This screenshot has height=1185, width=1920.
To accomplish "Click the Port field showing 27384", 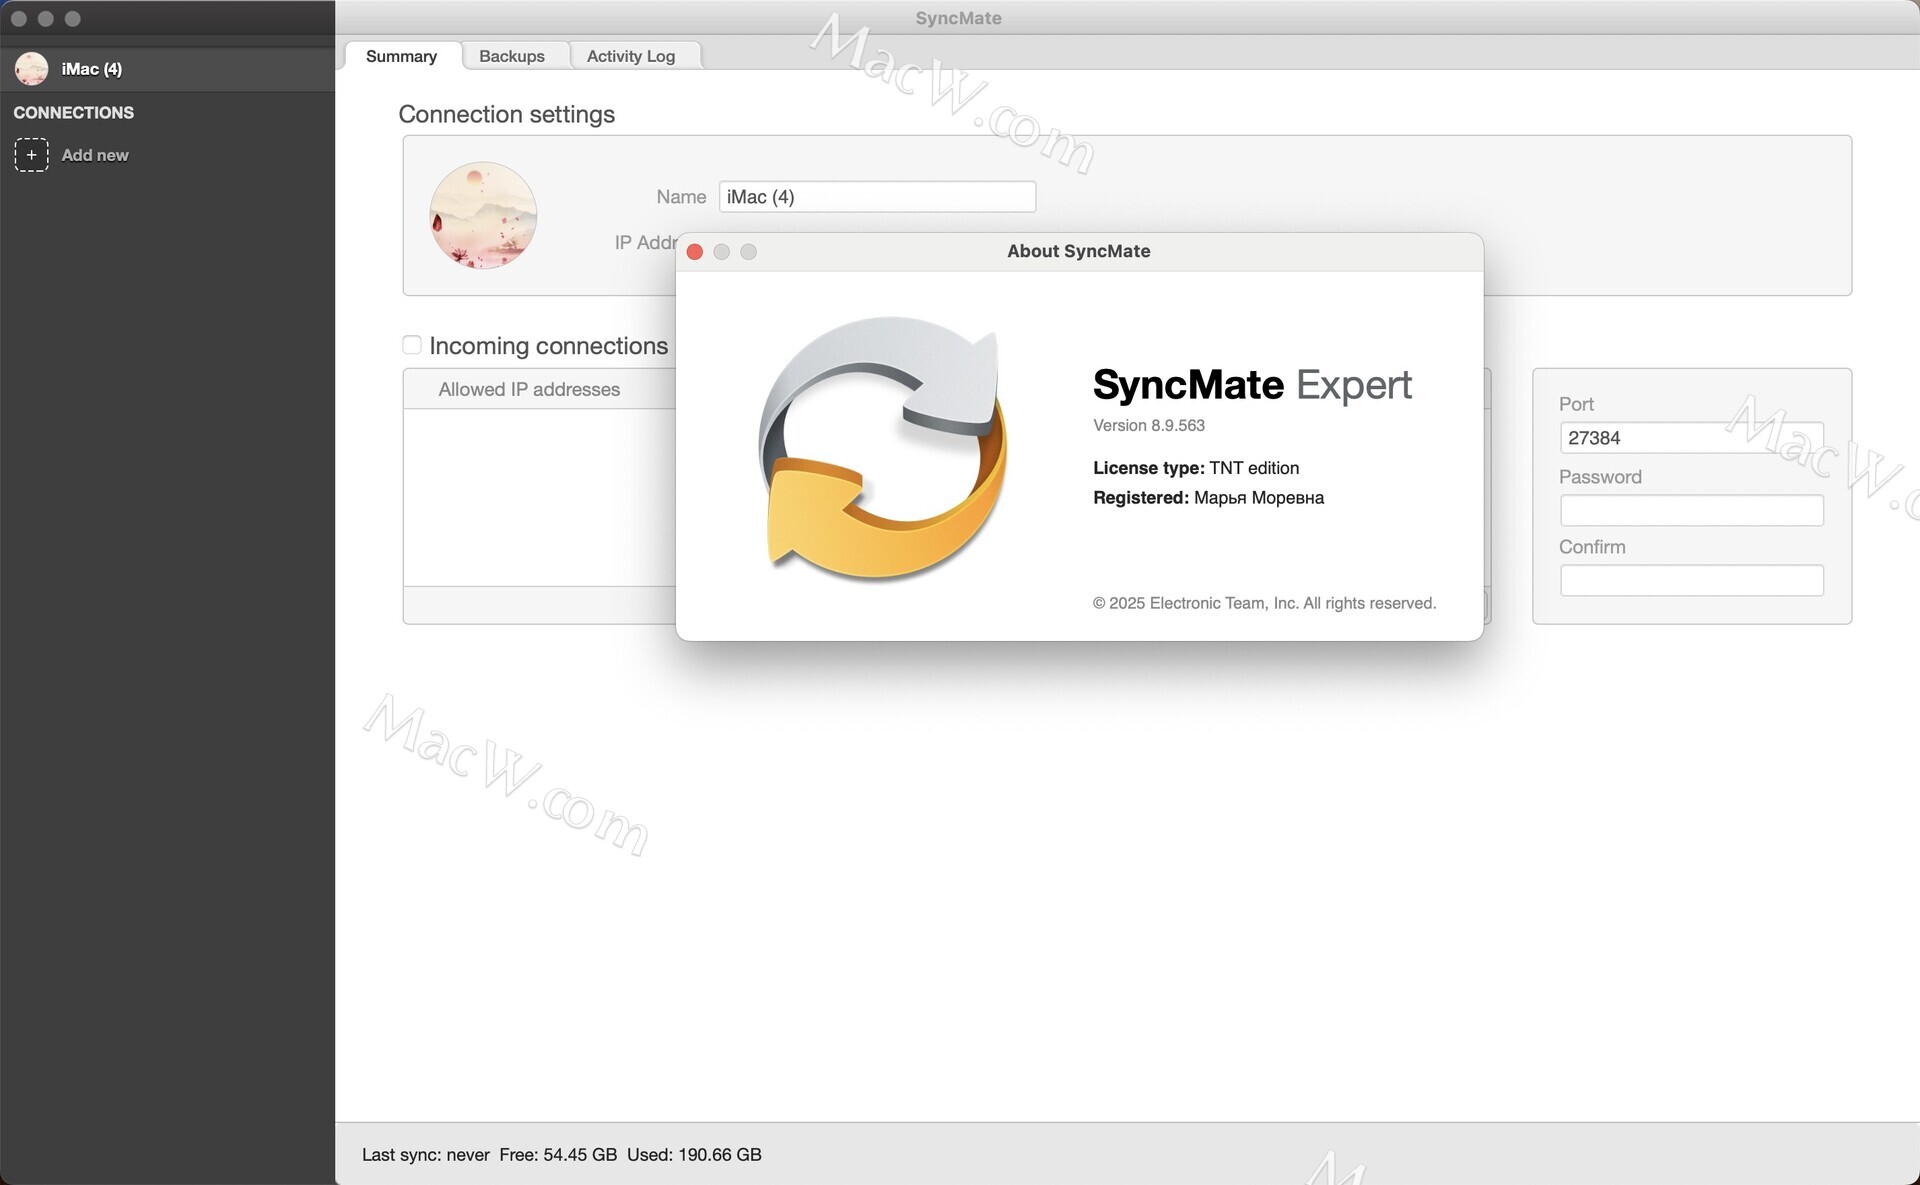I will tap(1691, 438).
